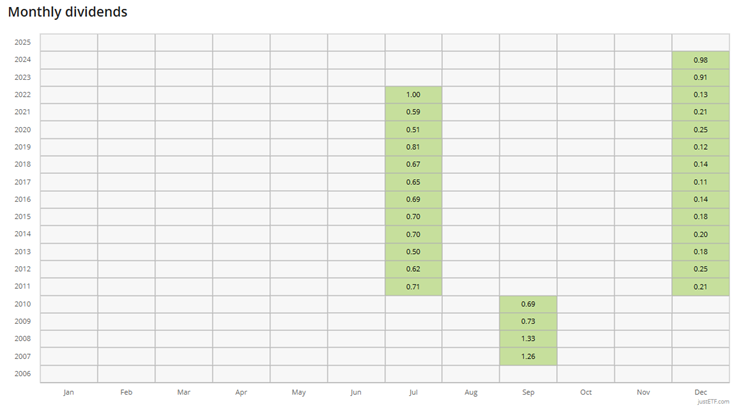The image size is (734, 410).
Task: Click the 1.00 dividend cell for July 2022
Action: coord(413,95)
